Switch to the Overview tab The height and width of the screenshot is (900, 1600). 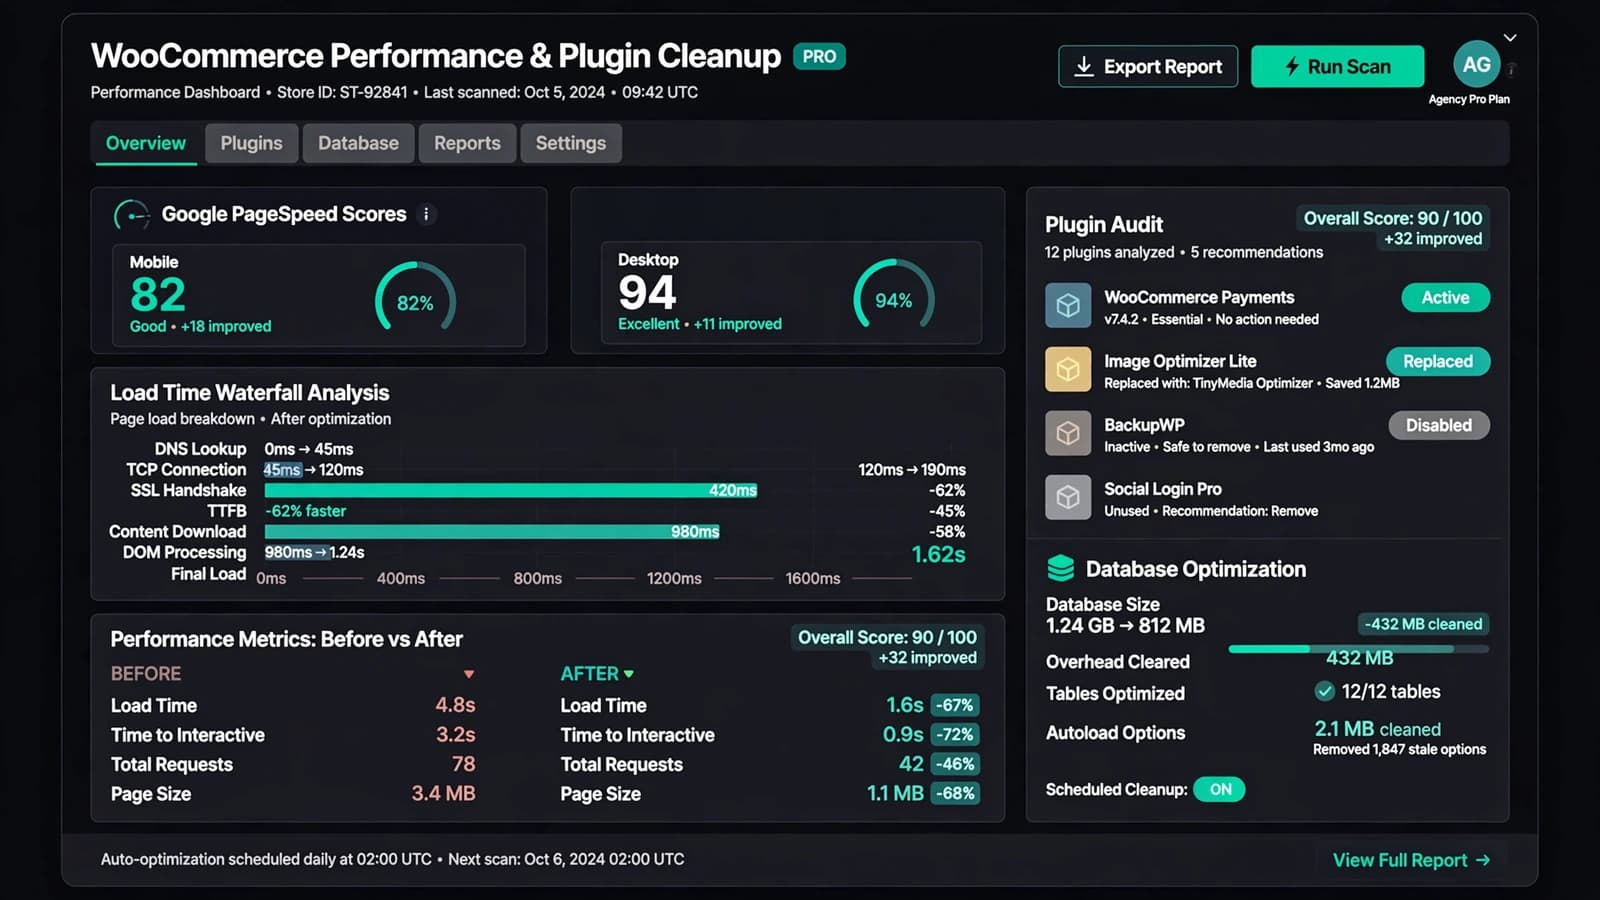(x=146, y=143)
